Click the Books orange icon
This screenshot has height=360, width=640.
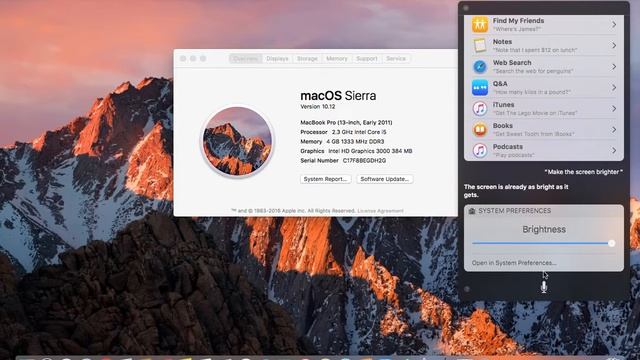pyautogui.click(x=480, y=130)
